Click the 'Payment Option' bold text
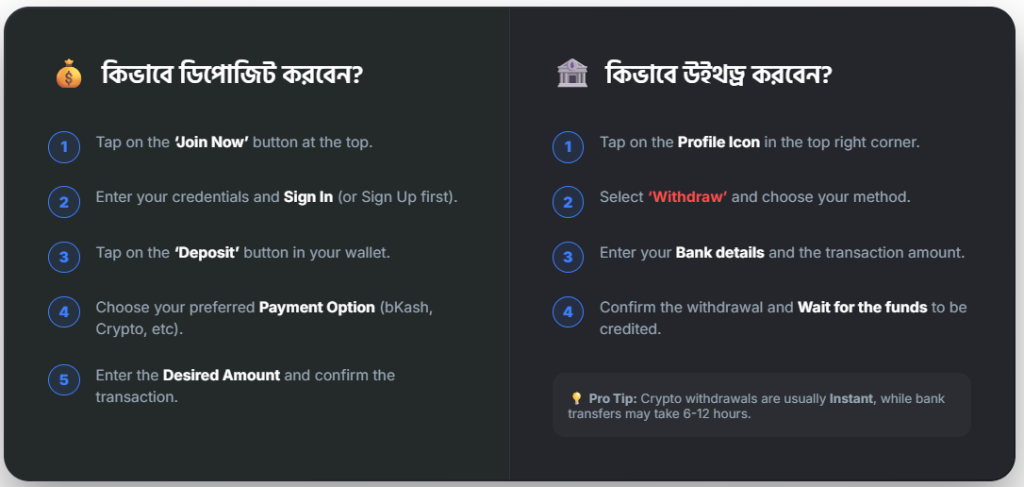1024x487 pixels. pyautogui.click(x=317, y=307)
